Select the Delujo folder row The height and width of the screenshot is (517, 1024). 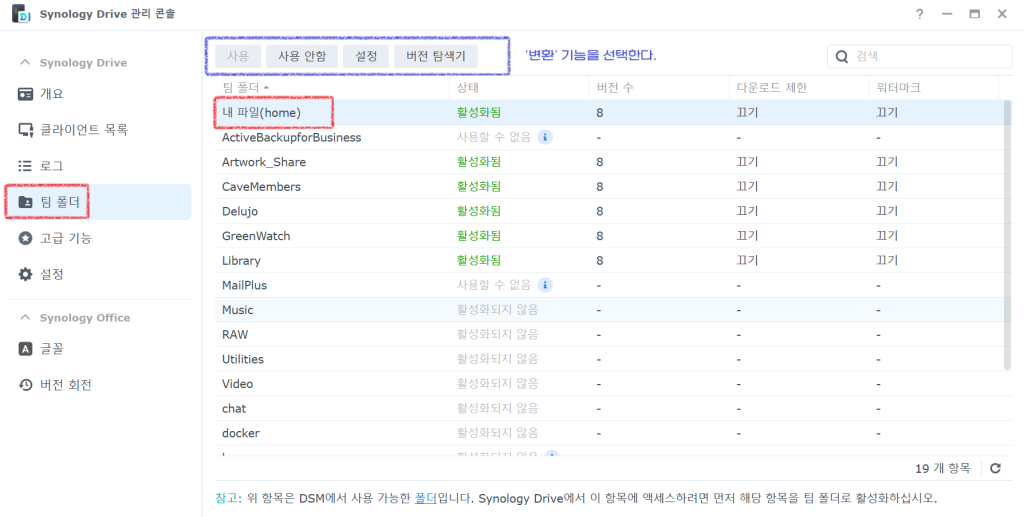click(x=609, y=211)
